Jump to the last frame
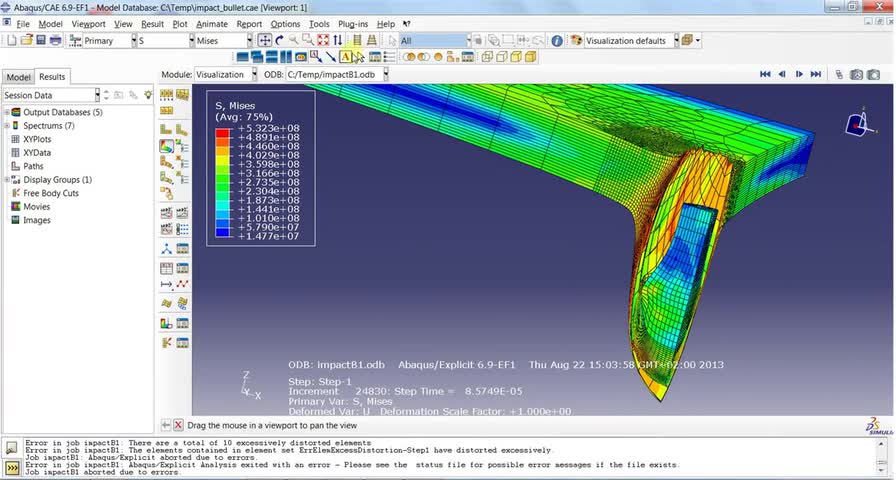The height and width of the screenshot is (480, 896). [x=816, y=74]
